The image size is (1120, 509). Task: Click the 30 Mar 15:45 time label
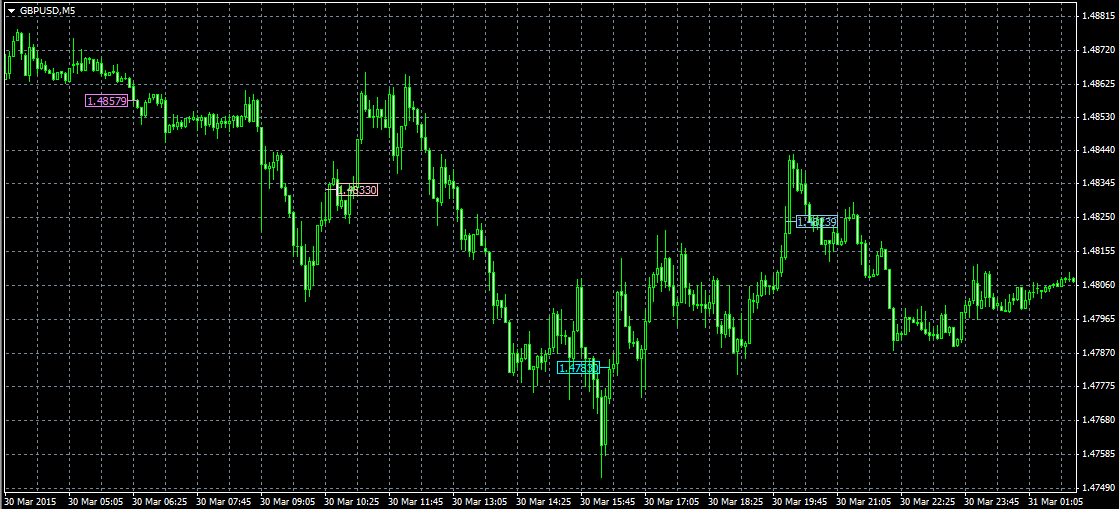click(607, 501)
